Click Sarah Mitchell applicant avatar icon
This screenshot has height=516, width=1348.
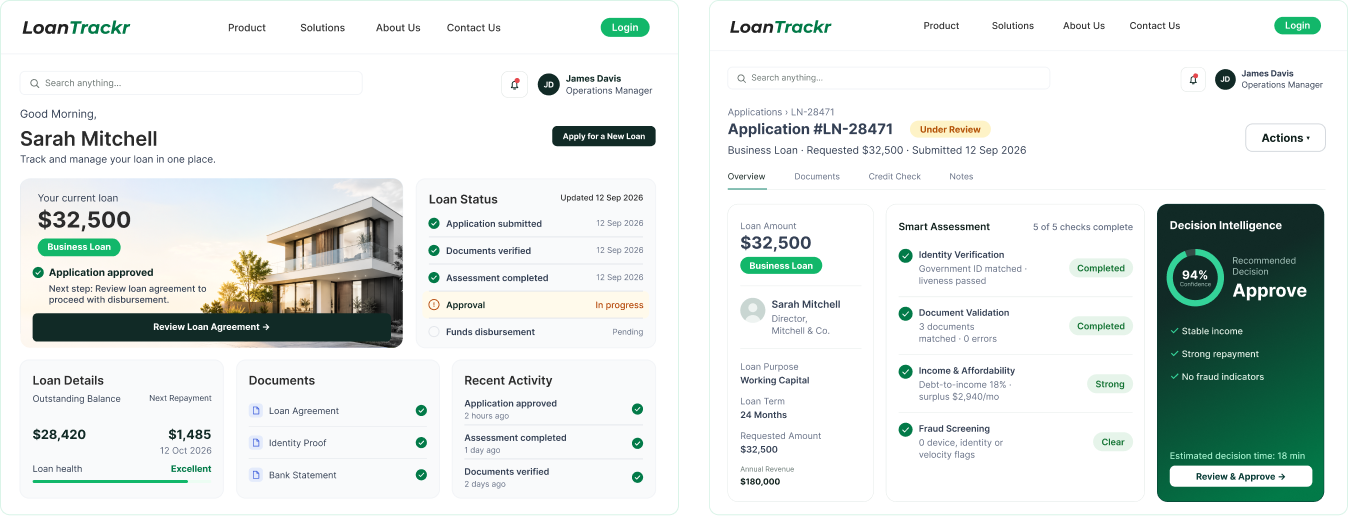pyautogui.click(x=753, y=310)
